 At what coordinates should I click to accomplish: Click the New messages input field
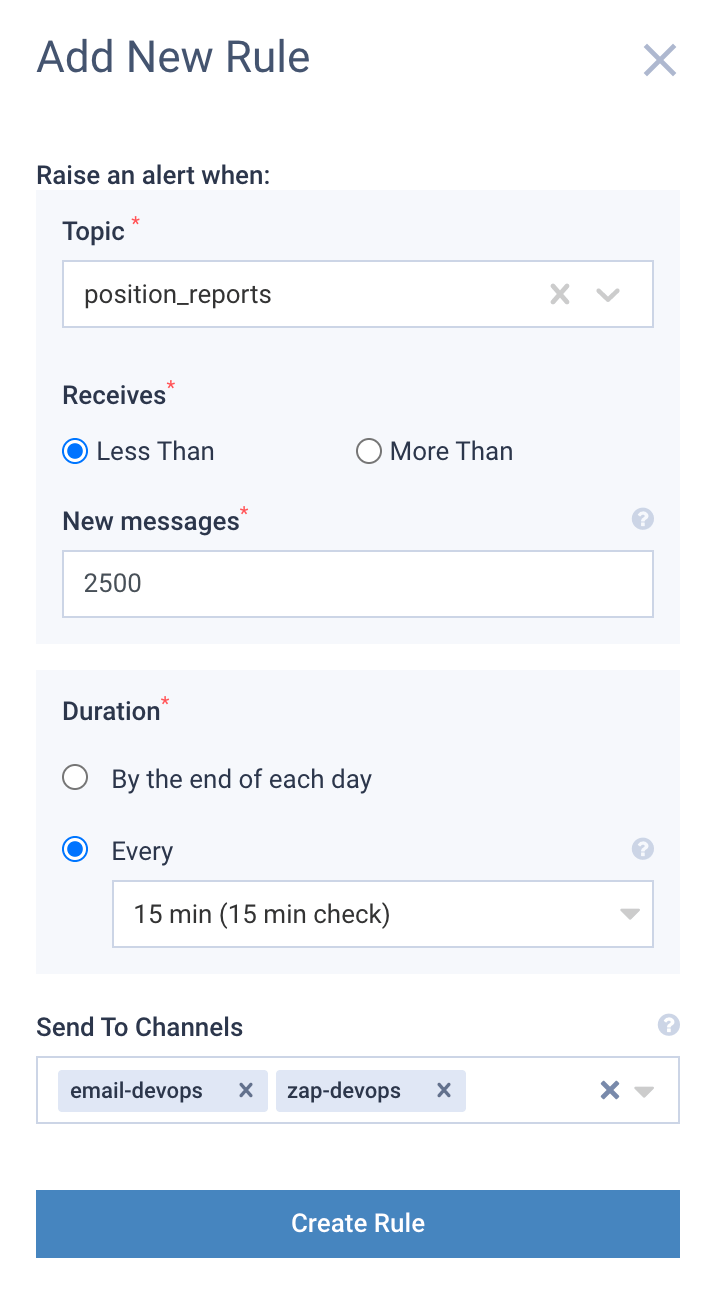[357, 584]
